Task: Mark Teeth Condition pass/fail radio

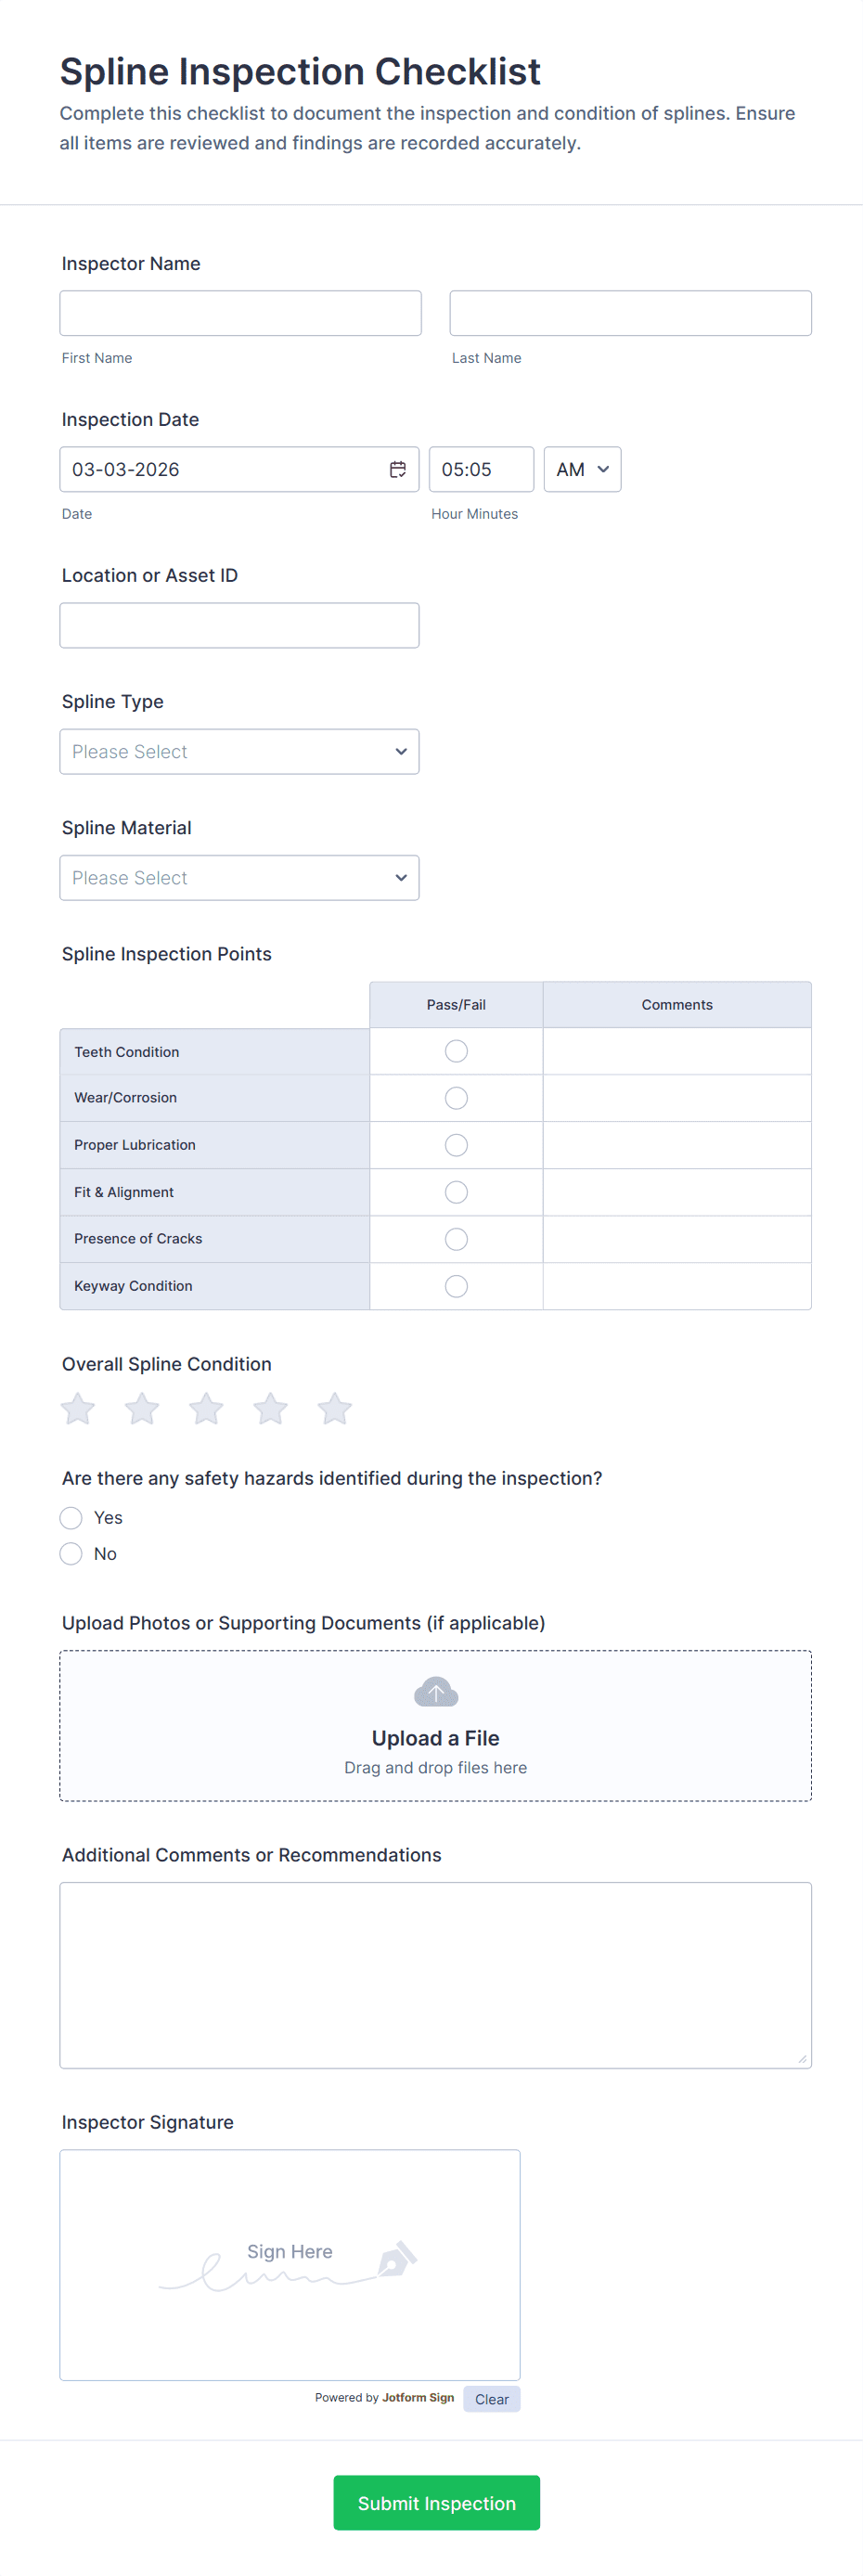Action: pos(456,1051)
